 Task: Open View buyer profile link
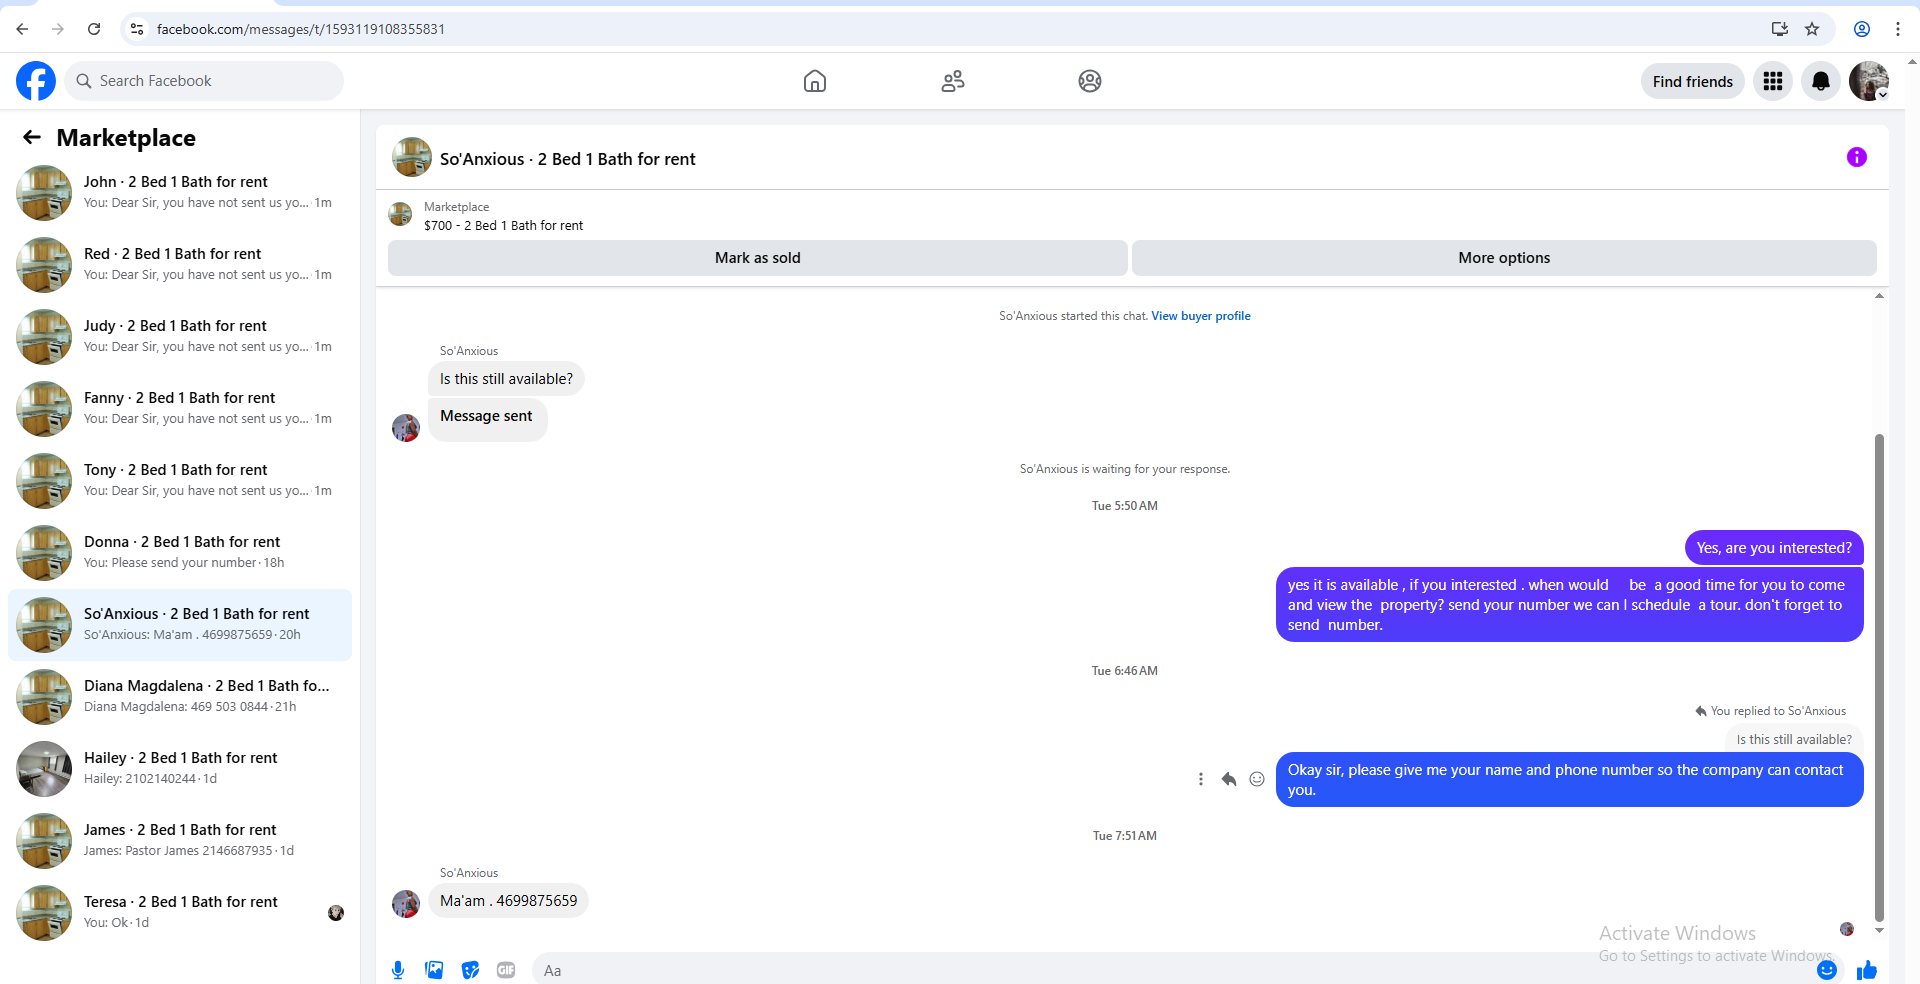[1201, 316]
